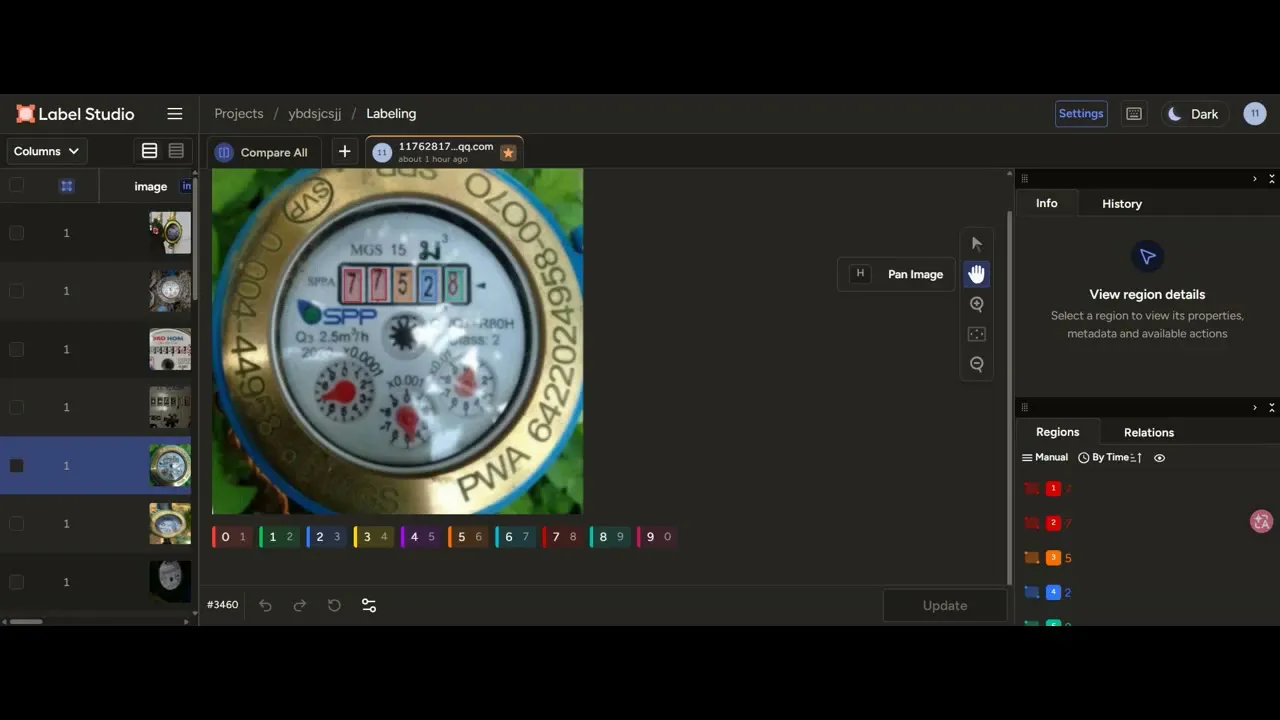Click the star icon on annotation tab
Image resolution: width=1280 pixels, height=720 pixels.
point(508,153)
